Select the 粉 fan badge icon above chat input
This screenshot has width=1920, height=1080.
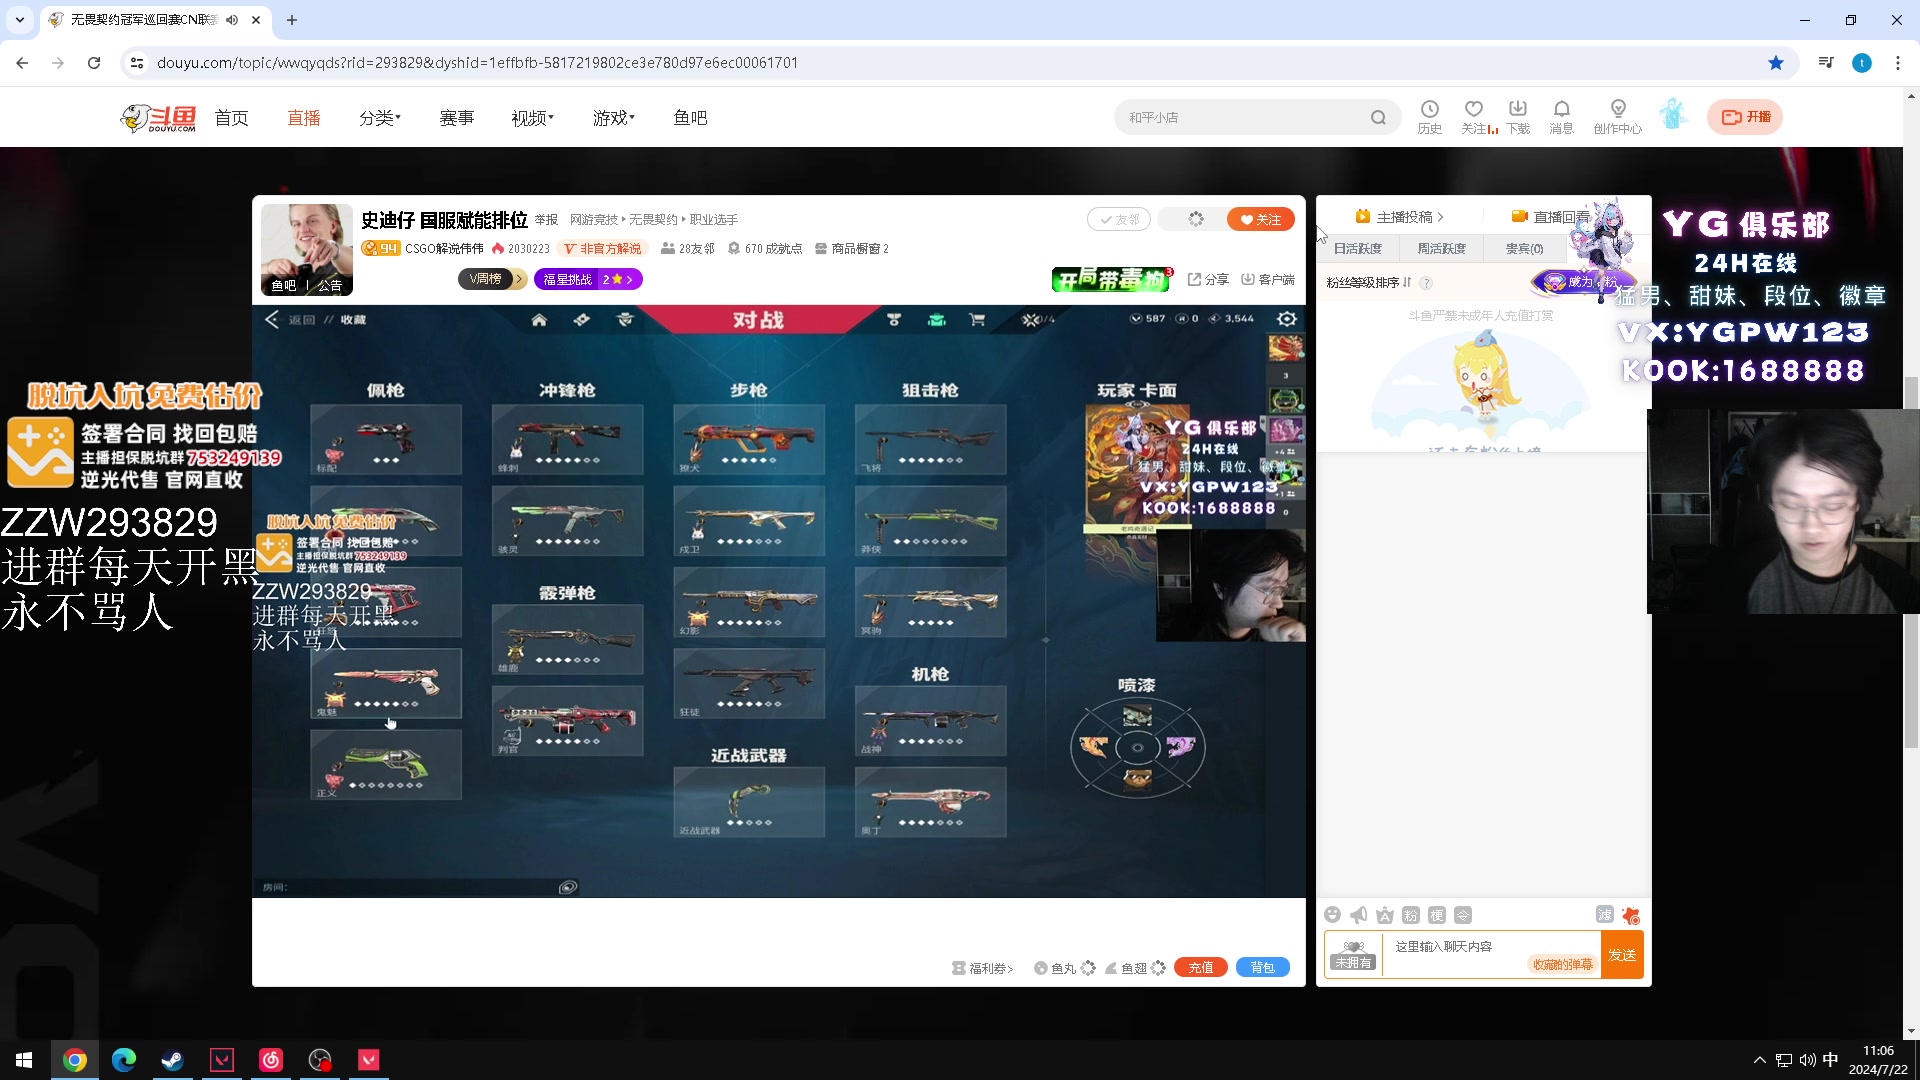point(1409,915)
